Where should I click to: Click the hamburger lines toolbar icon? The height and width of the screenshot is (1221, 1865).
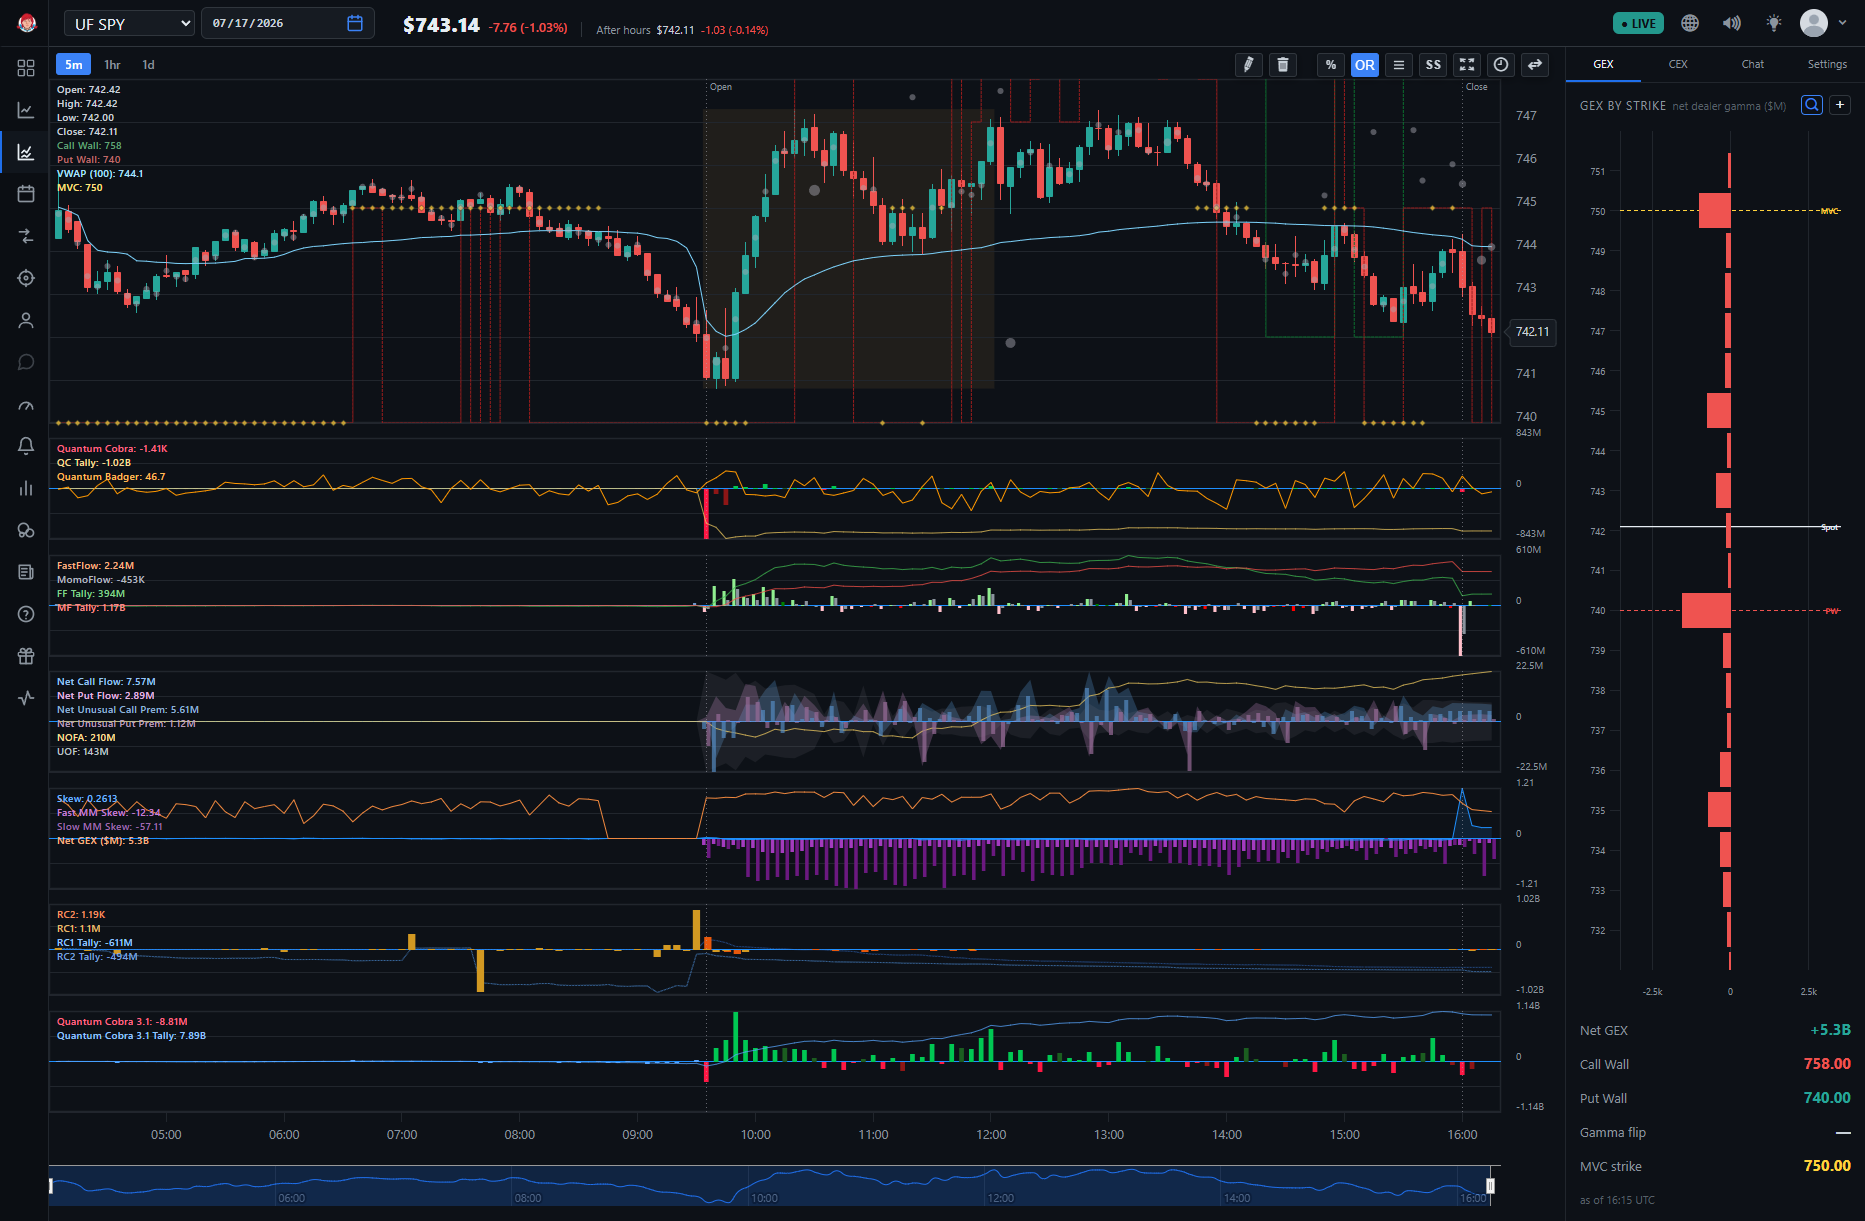coord(1399,65)
